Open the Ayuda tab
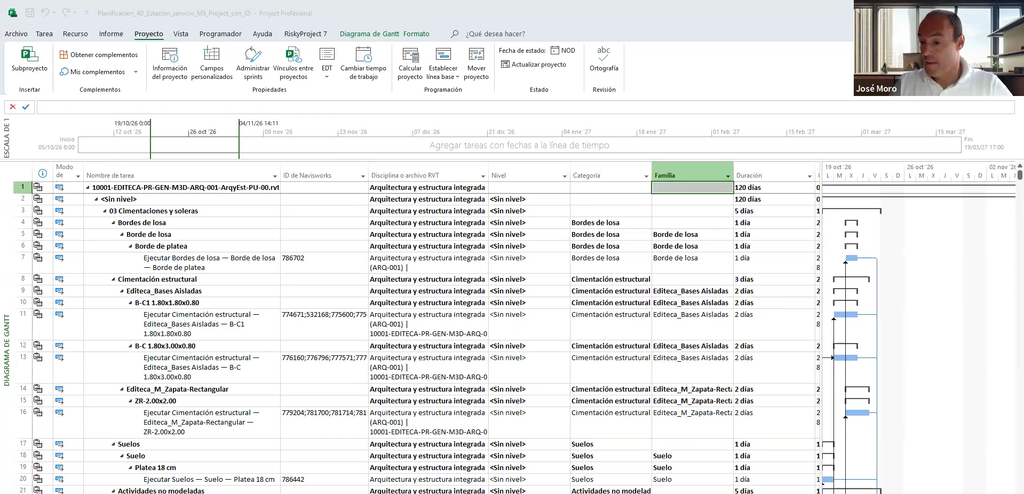Viewport: 1024px width, 494px height. point(263,34)
